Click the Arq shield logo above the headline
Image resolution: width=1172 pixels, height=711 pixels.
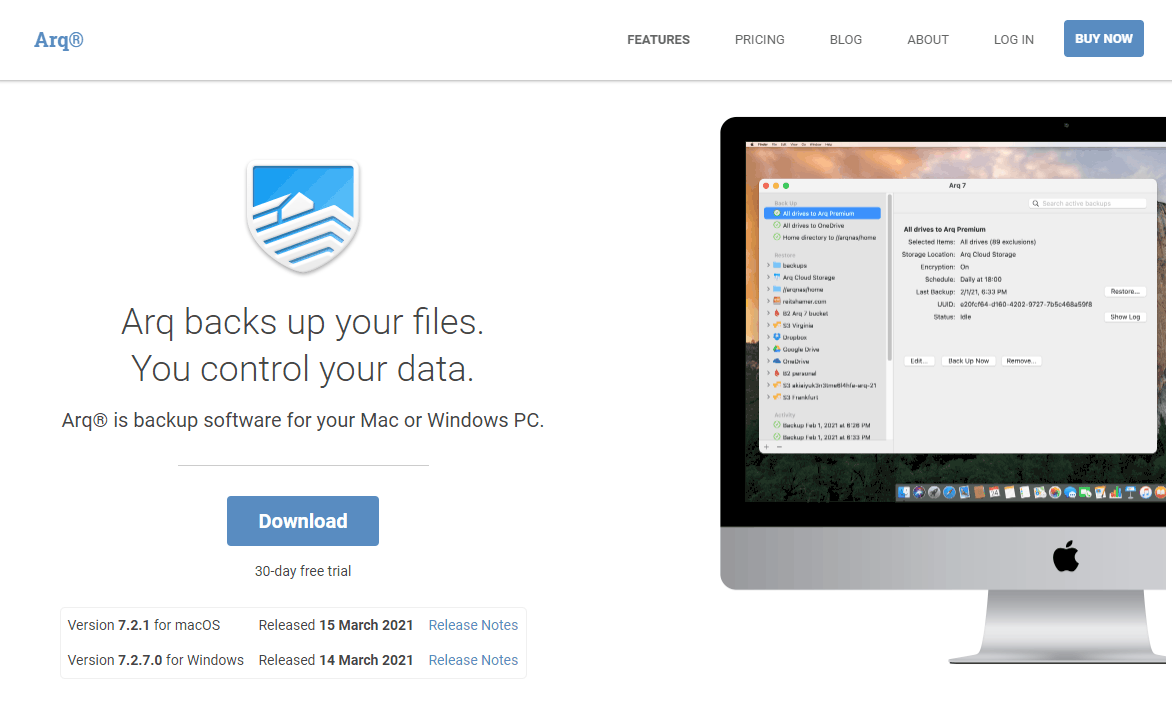coord(302,217)
